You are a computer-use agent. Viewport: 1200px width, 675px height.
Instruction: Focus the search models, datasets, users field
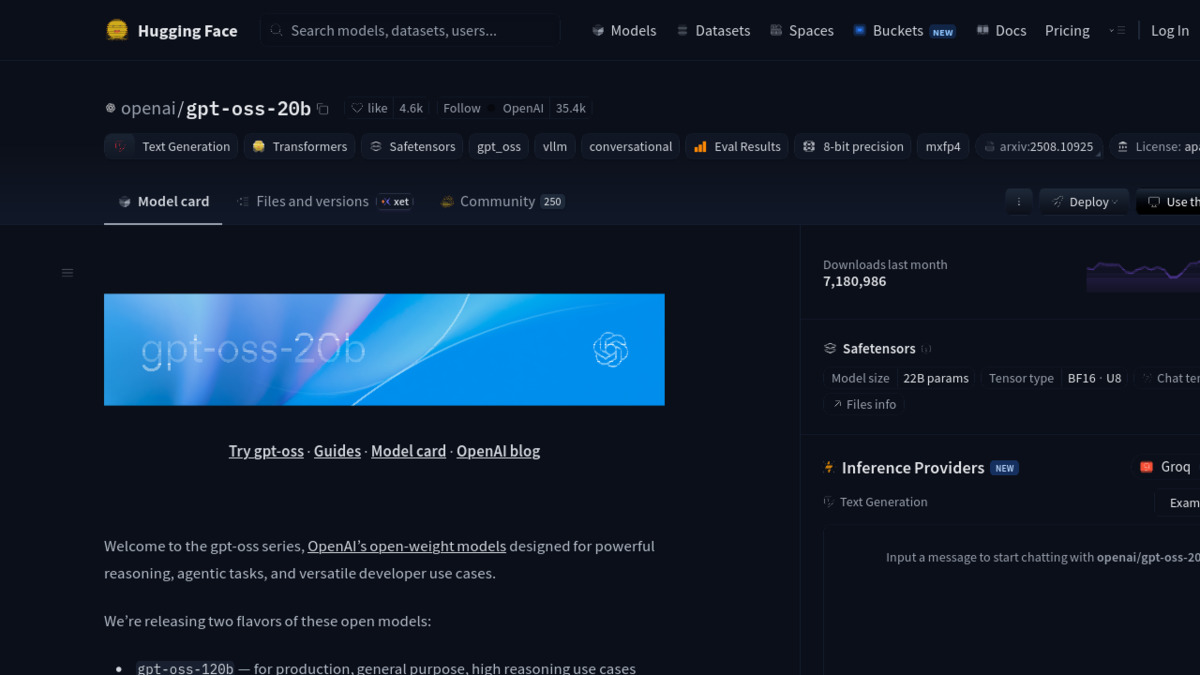coord(410,31)
